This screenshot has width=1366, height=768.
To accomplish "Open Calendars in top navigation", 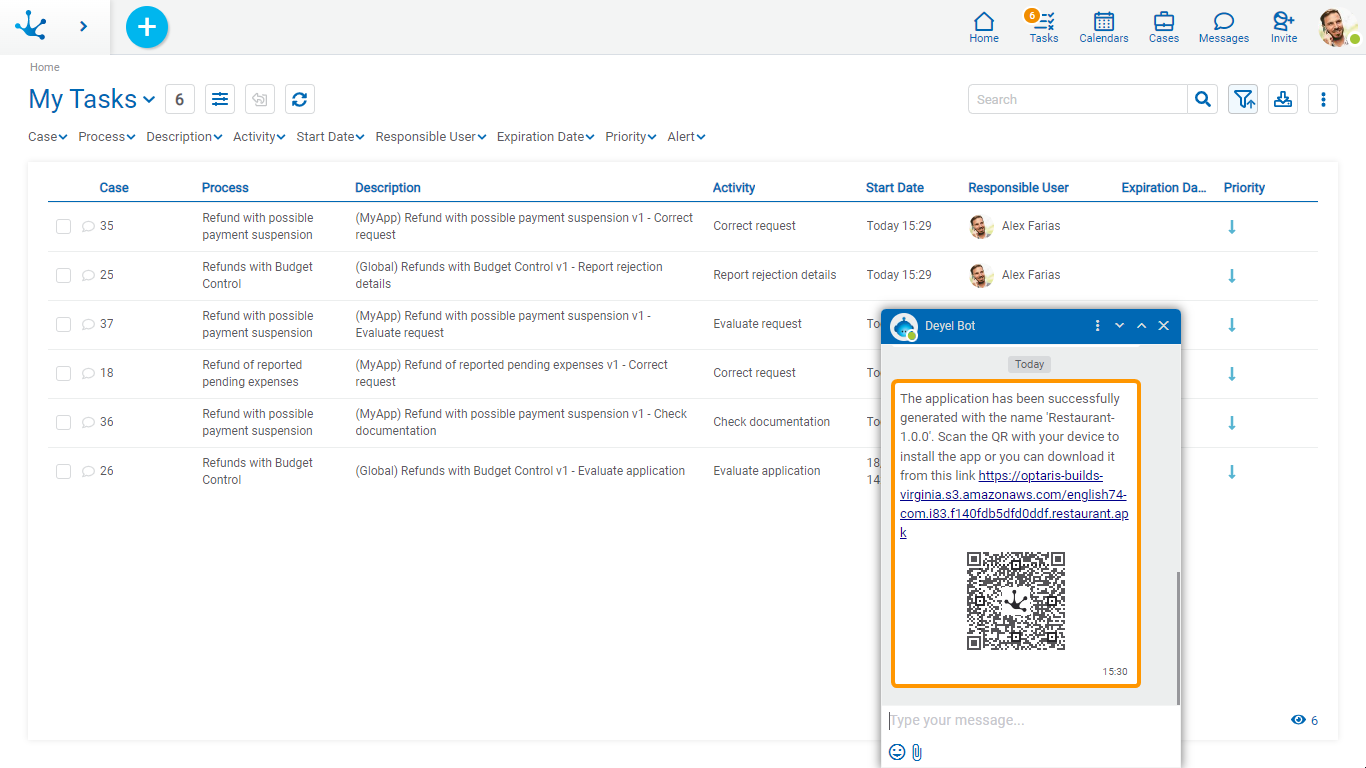I will point(1104,27).
